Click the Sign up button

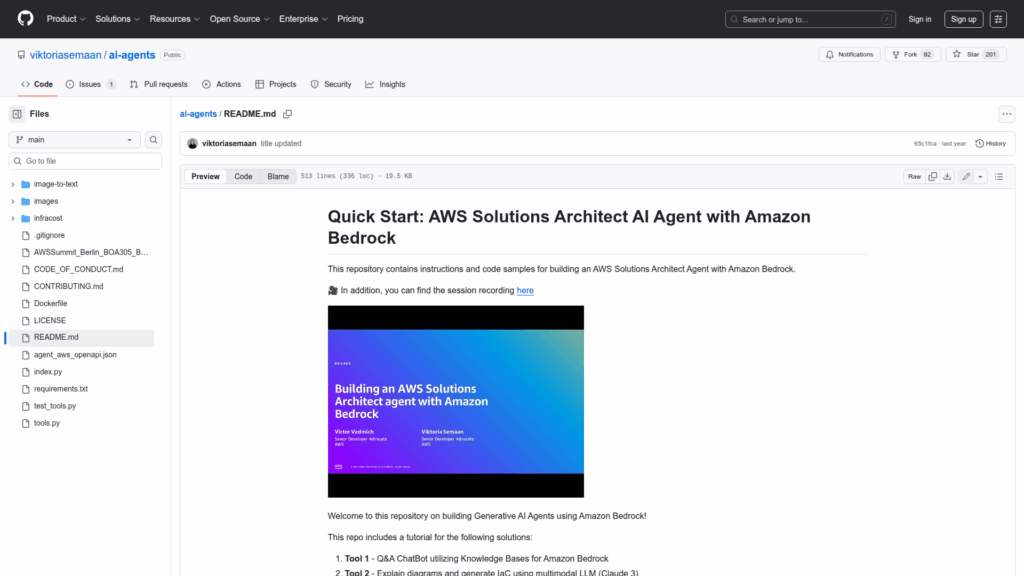point(963,19)
